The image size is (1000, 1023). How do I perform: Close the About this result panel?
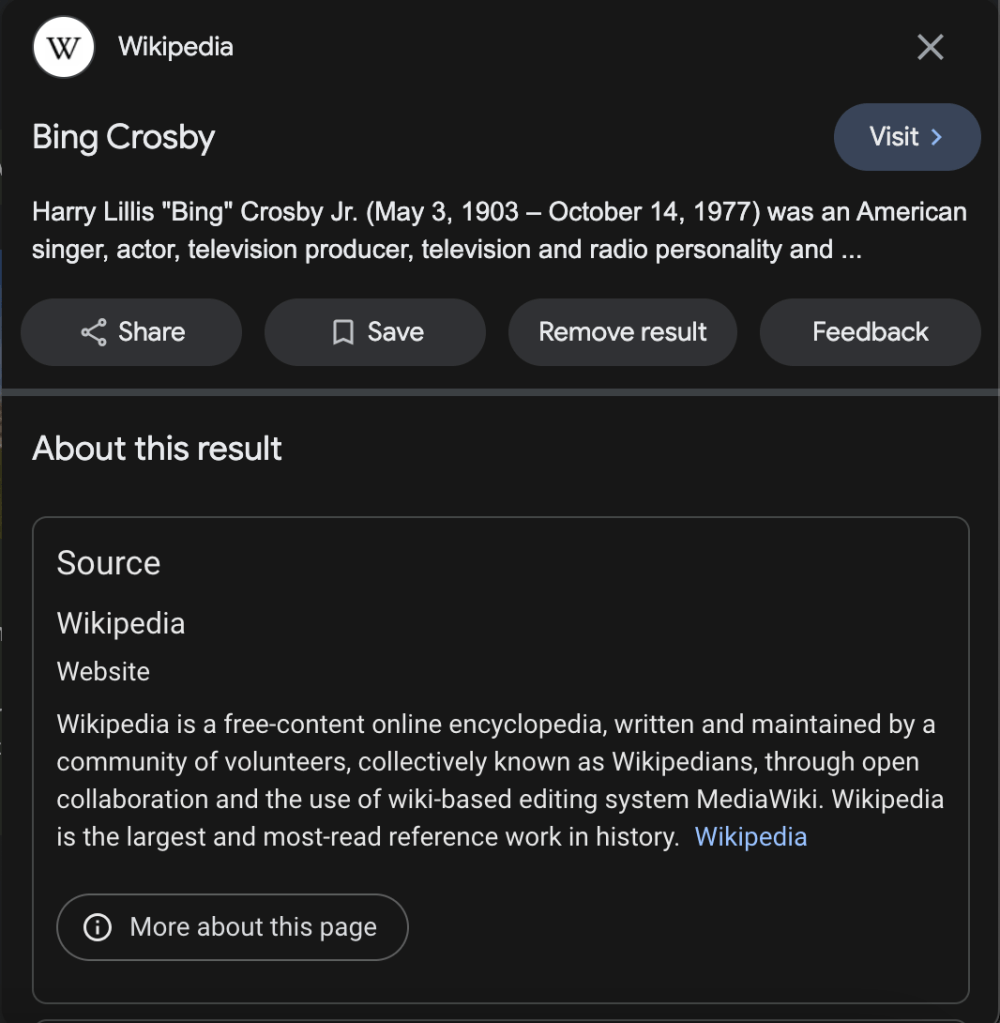pyautogui.click(x=930, y=47)
